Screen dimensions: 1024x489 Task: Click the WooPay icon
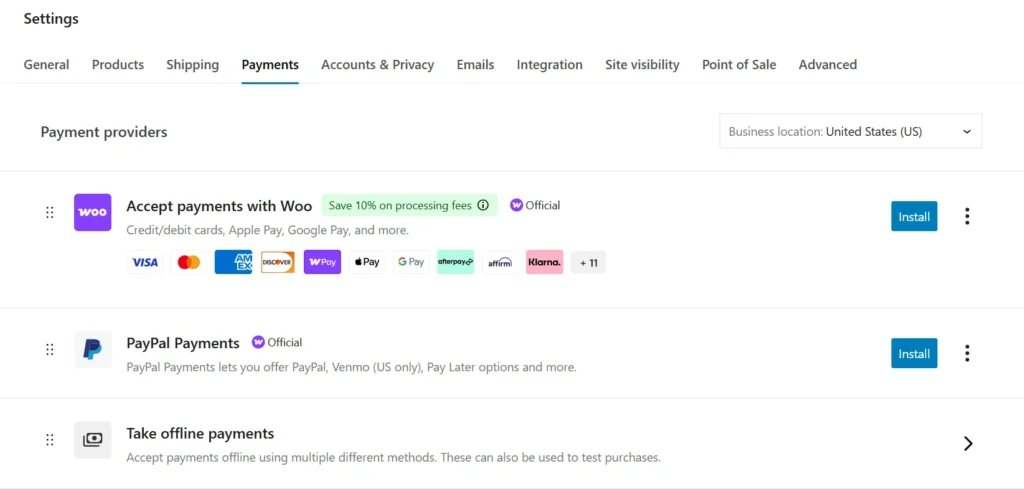(322, 262)
